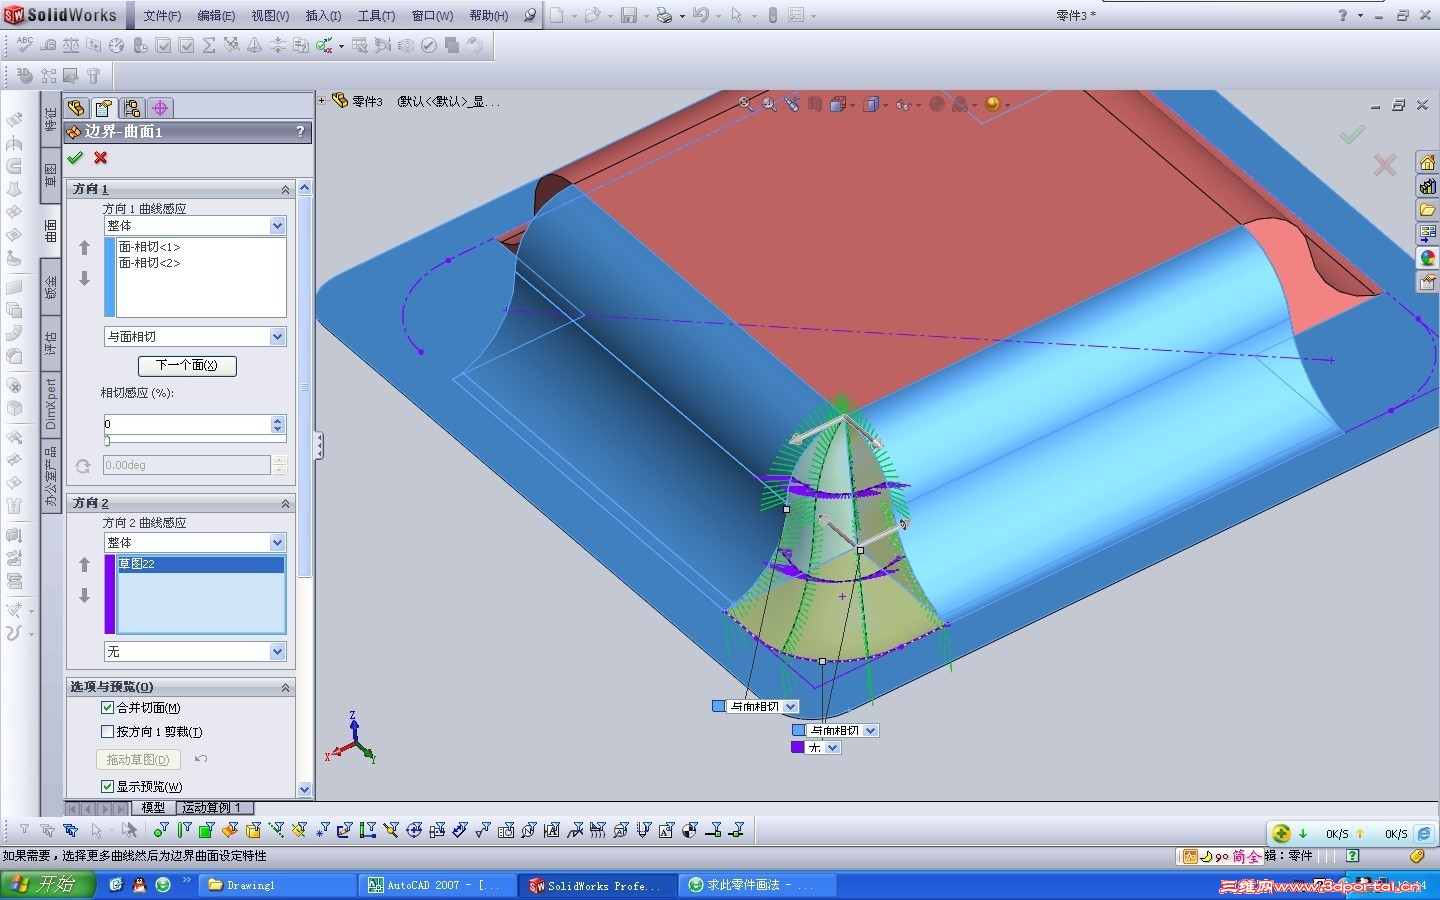
Task: Open the 文件(F) menu
Action: pos(162,16)
